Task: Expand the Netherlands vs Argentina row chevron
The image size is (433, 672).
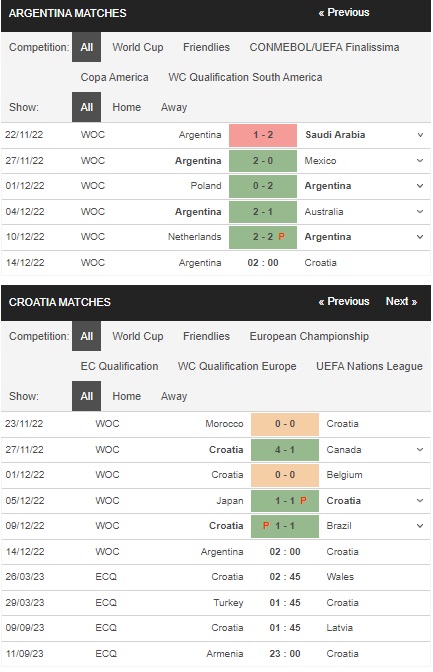Action: 420,237
